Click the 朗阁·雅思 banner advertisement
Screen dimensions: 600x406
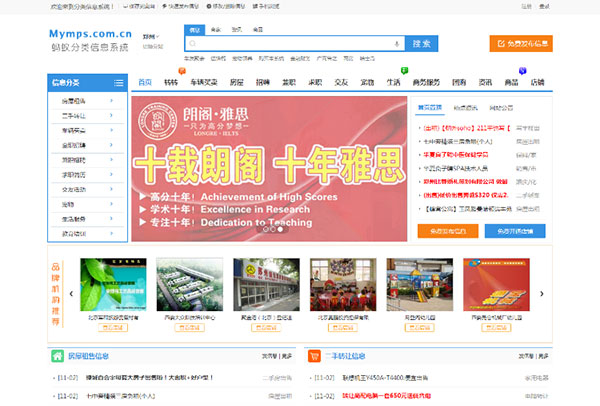click(x=269, y=168)
